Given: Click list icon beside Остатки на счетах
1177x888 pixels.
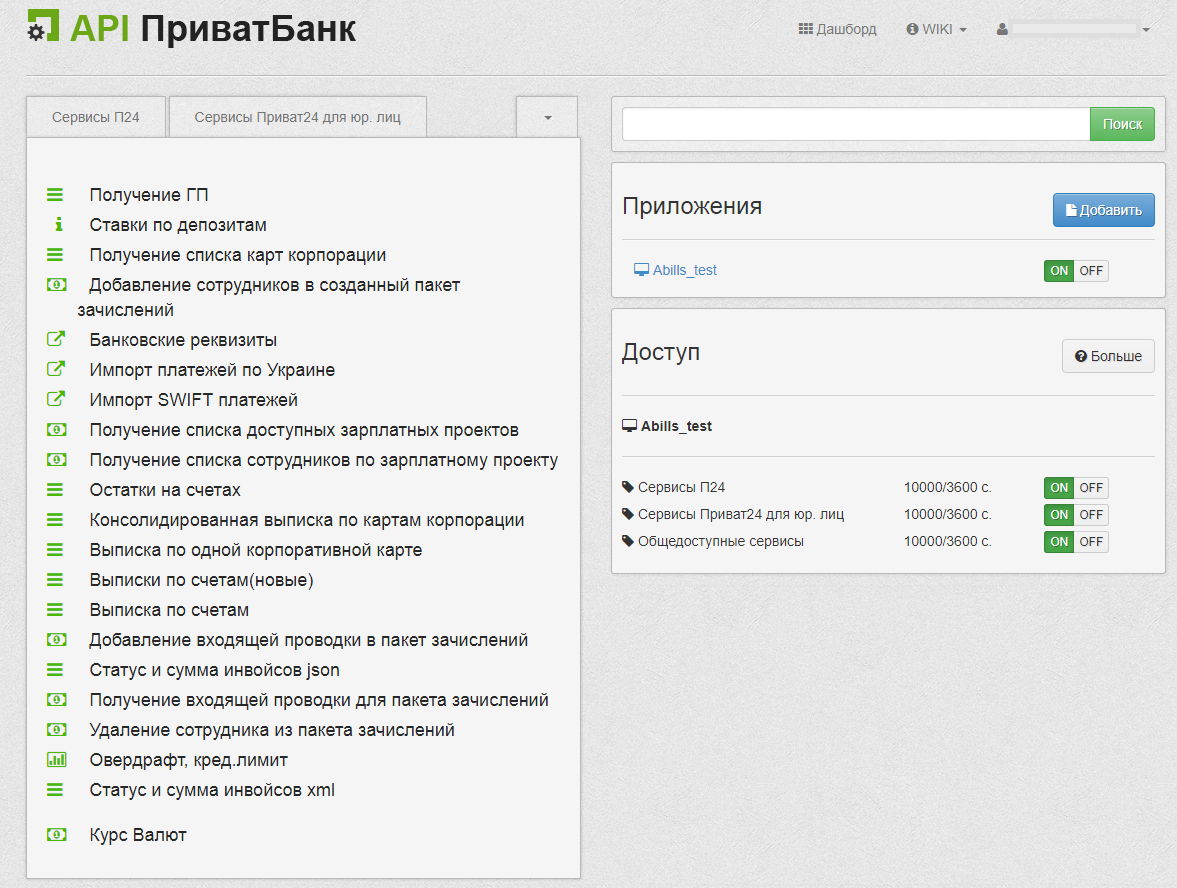Looking at the screenshot, I should tap(55, 489).
